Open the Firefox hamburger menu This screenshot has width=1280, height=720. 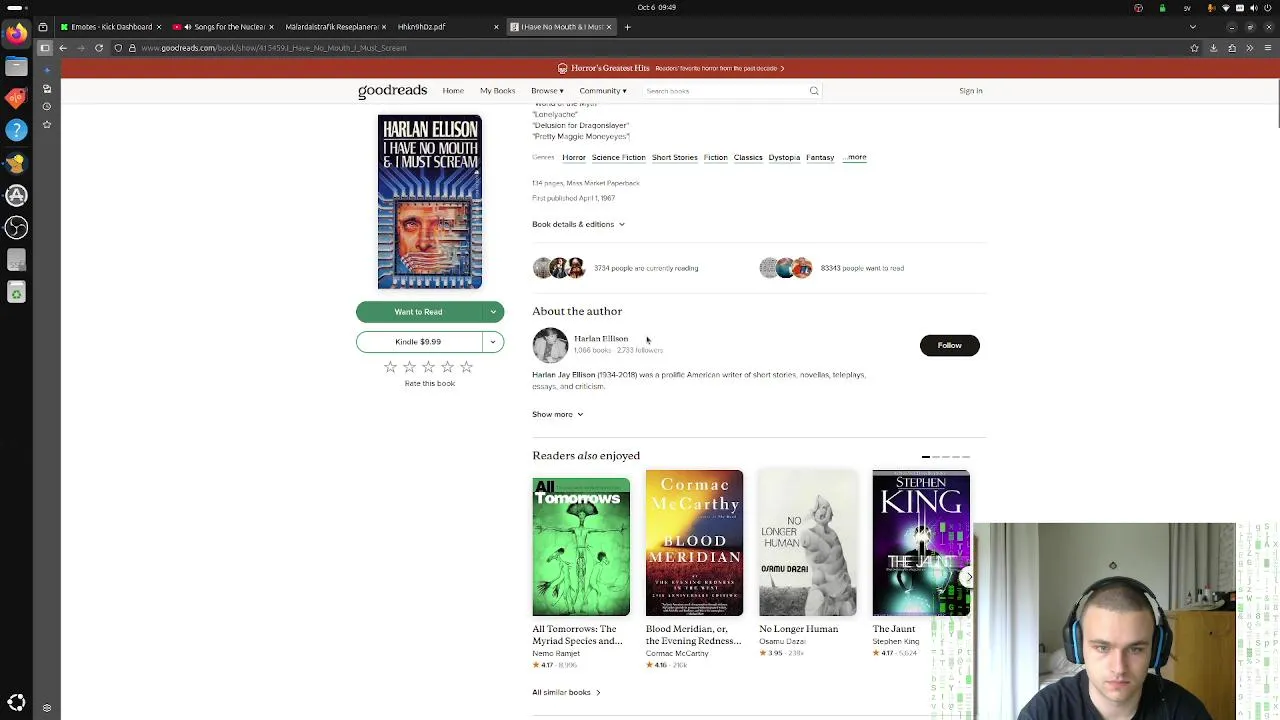[1268, 48]
